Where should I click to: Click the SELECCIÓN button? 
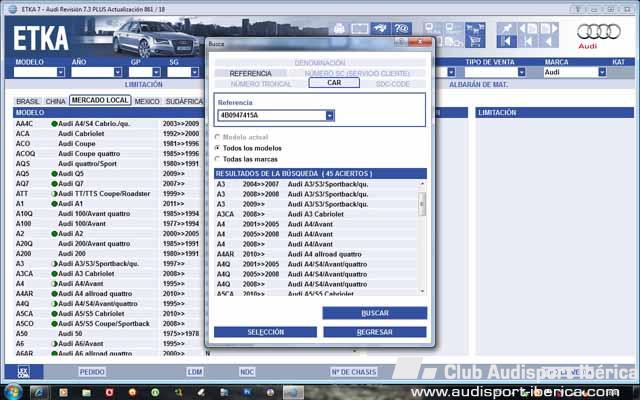[x=265, y=332]
